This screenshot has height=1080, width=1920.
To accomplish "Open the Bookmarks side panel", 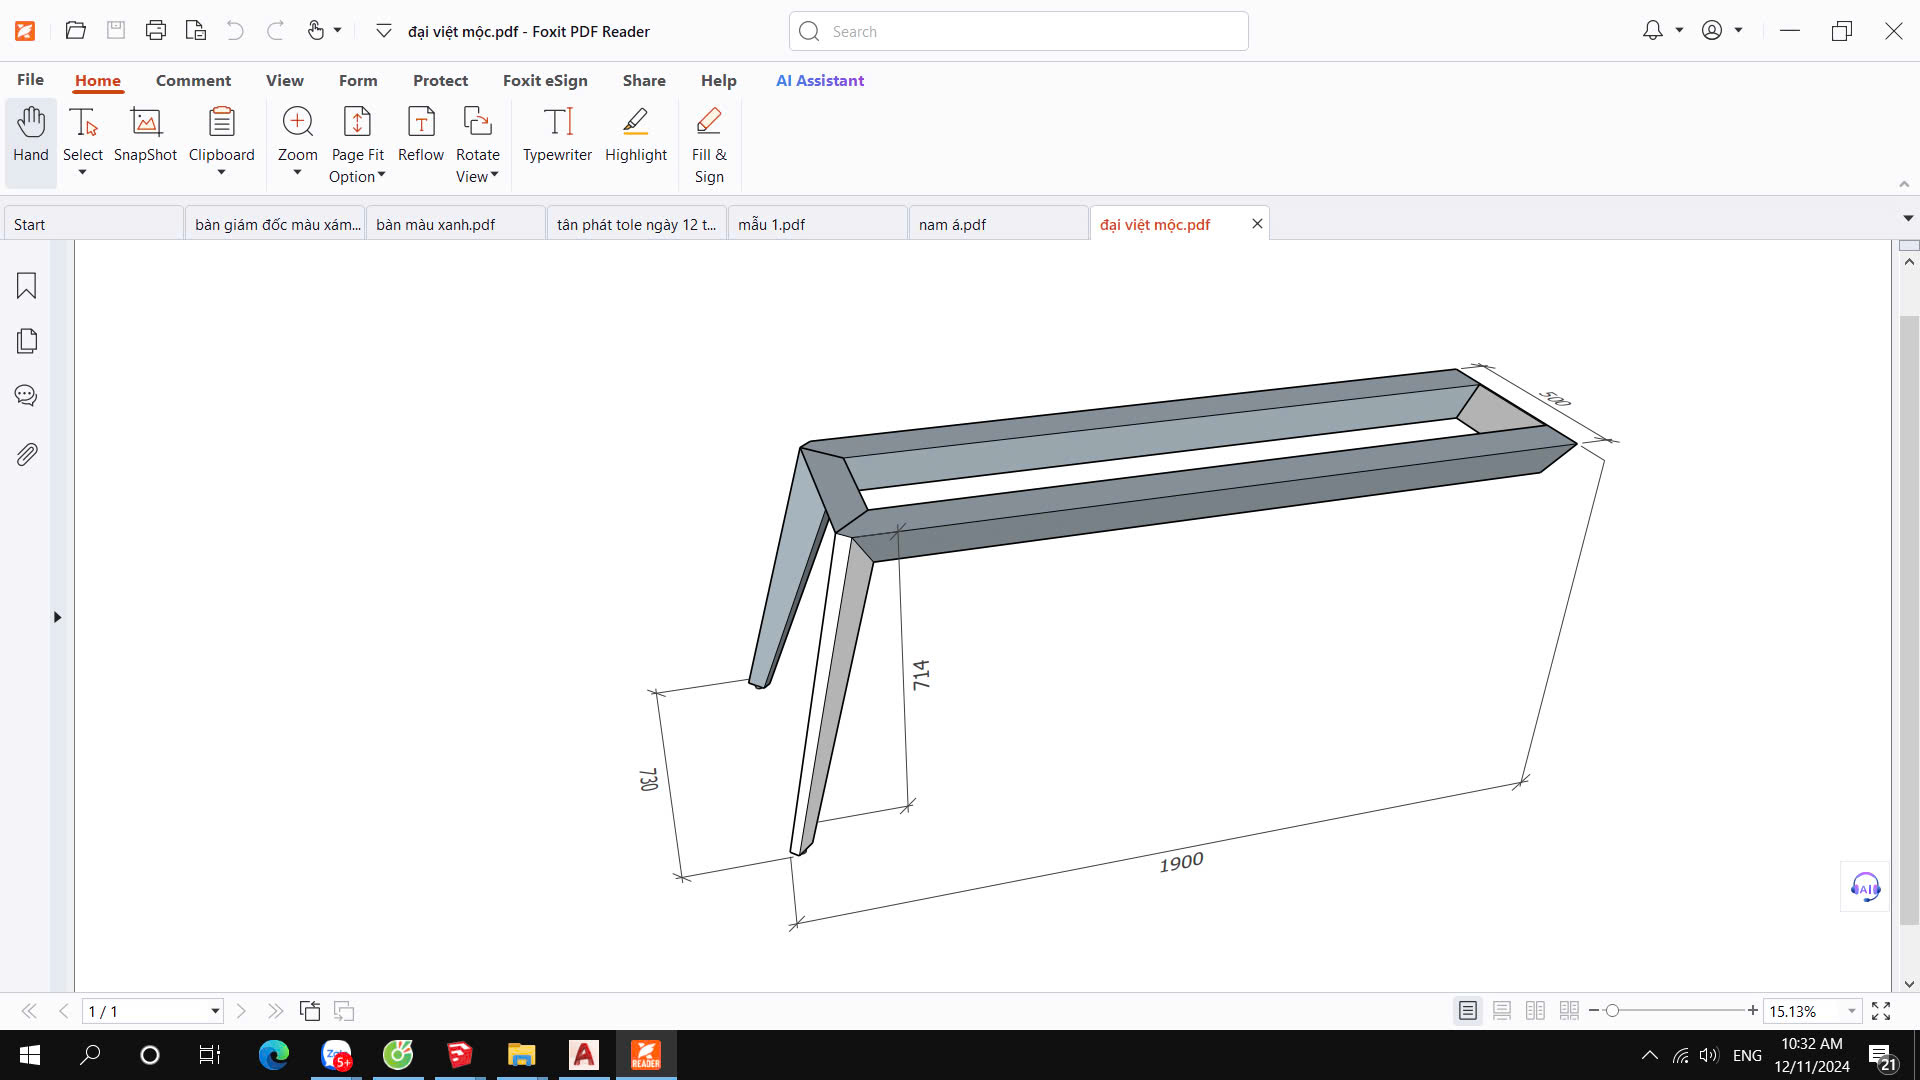I will pos(27,286).
